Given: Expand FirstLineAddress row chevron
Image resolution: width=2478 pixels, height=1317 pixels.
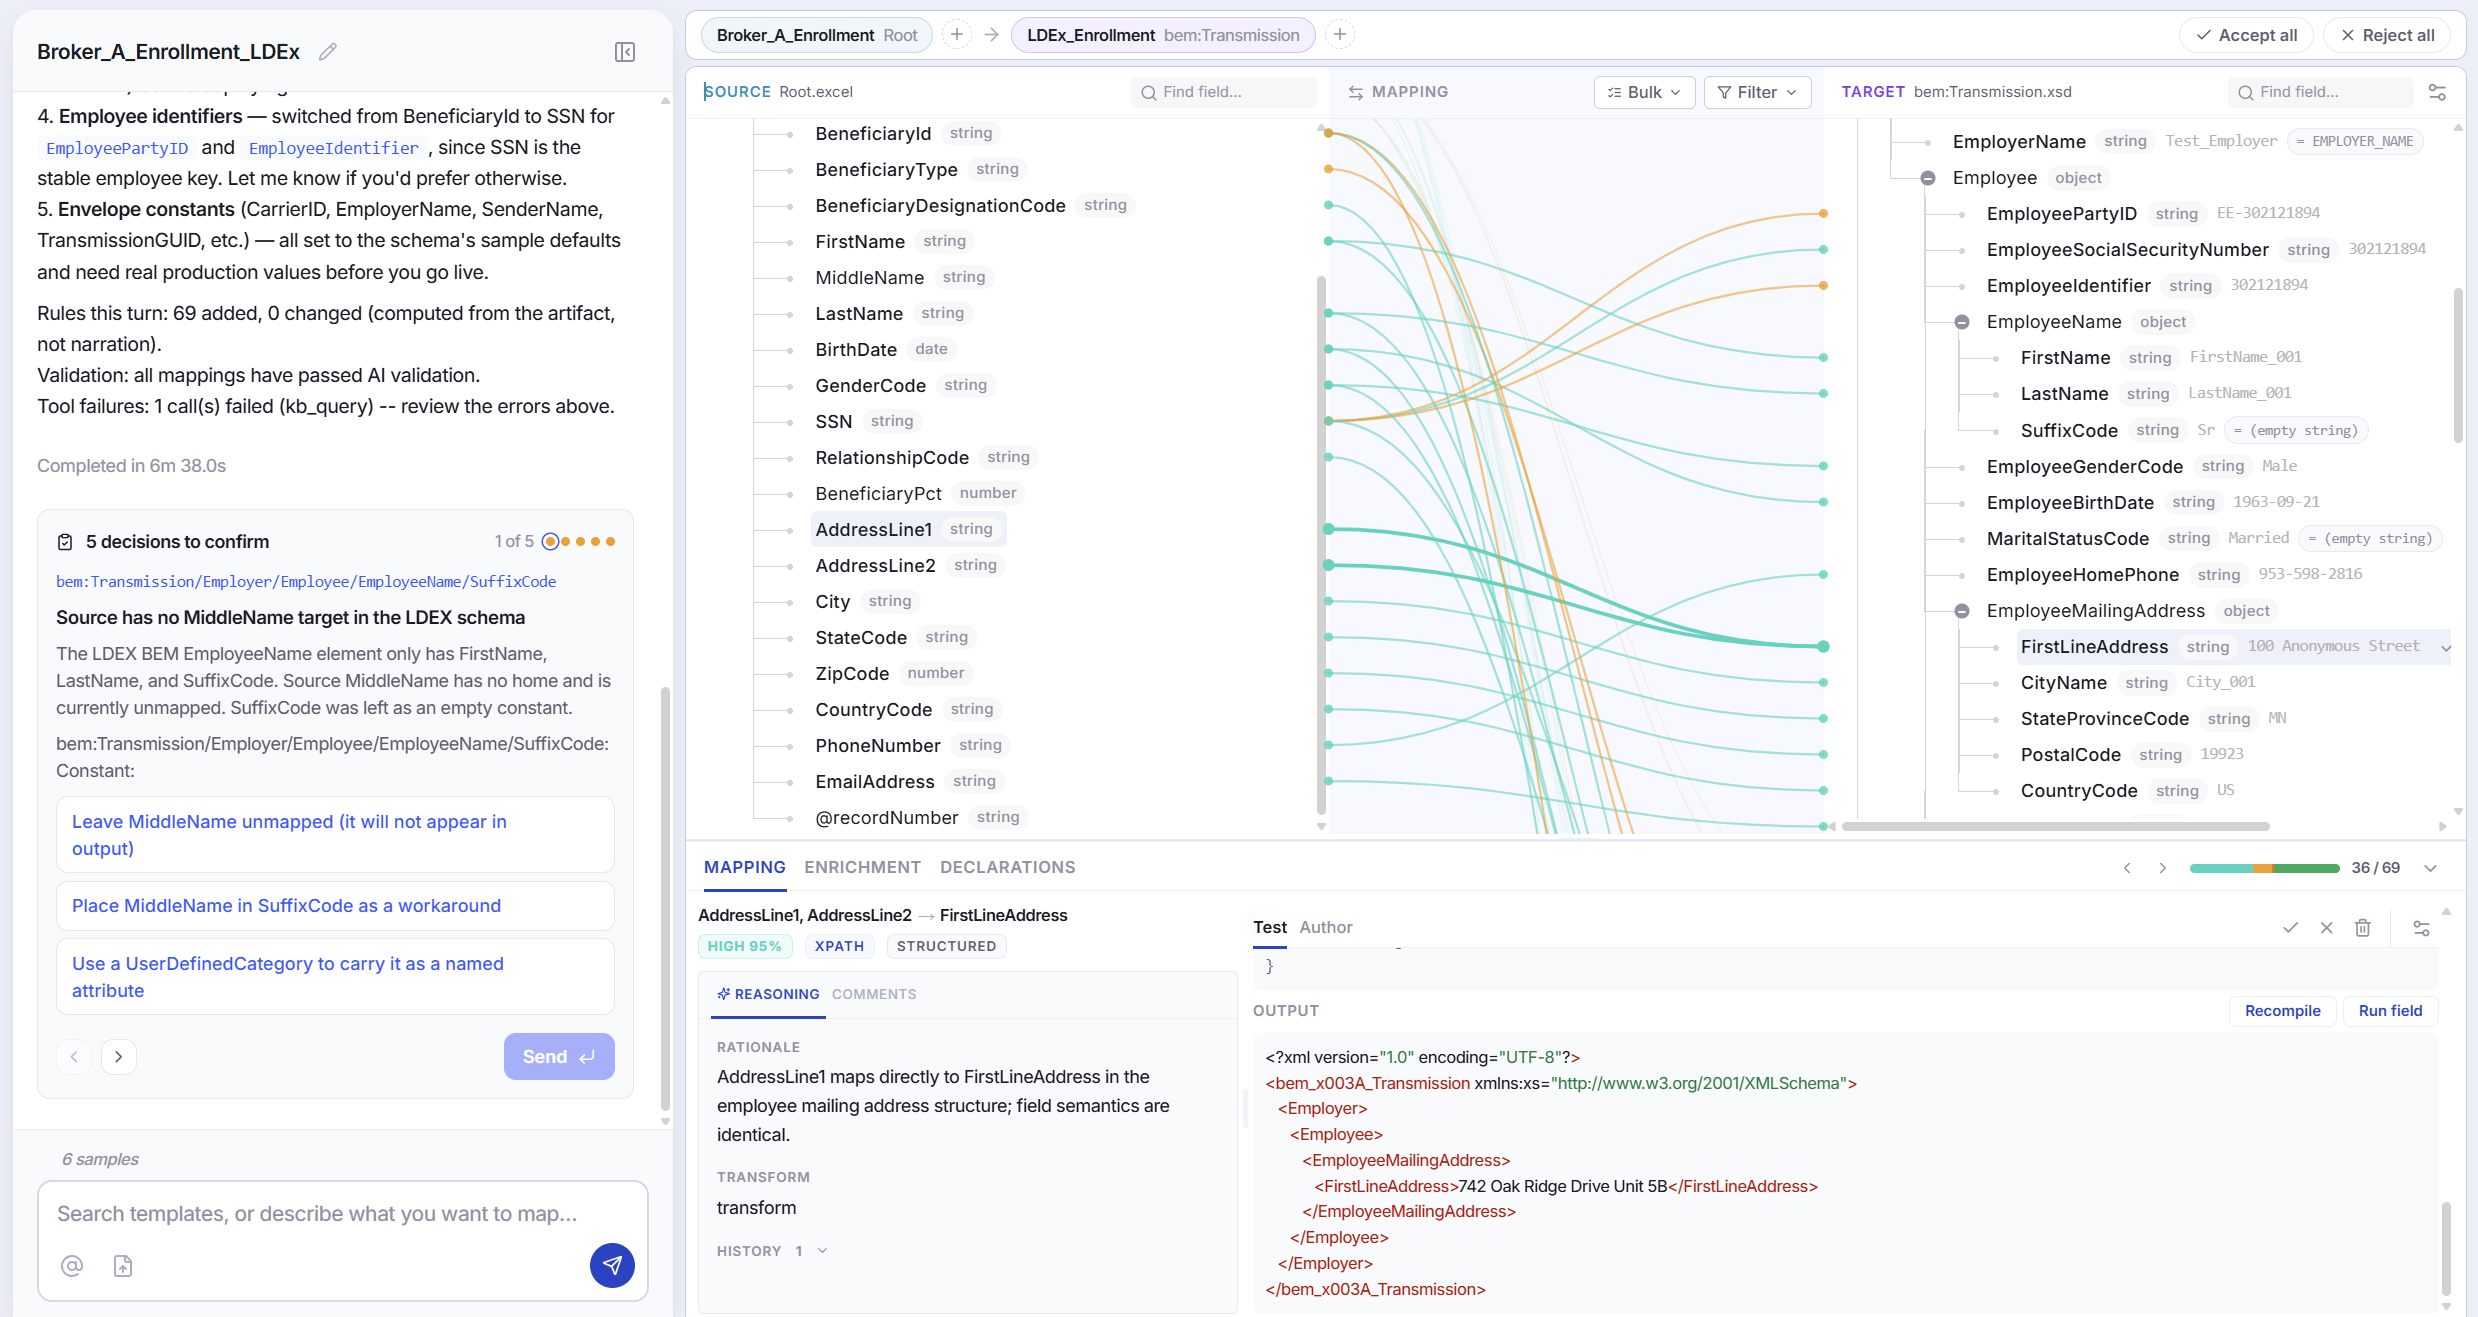Looking at the screenshot, I should (2445, 648).
